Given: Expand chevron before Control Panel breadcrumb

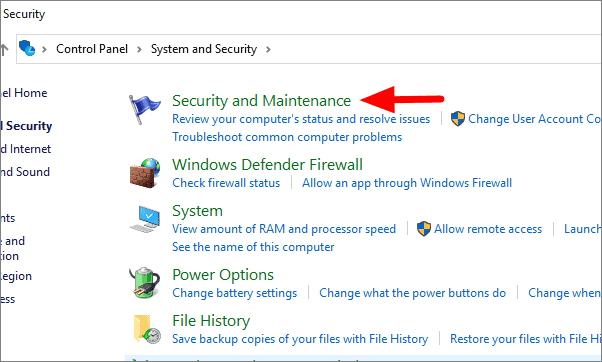Looking at the screenshot, I should tap(44, 50).
